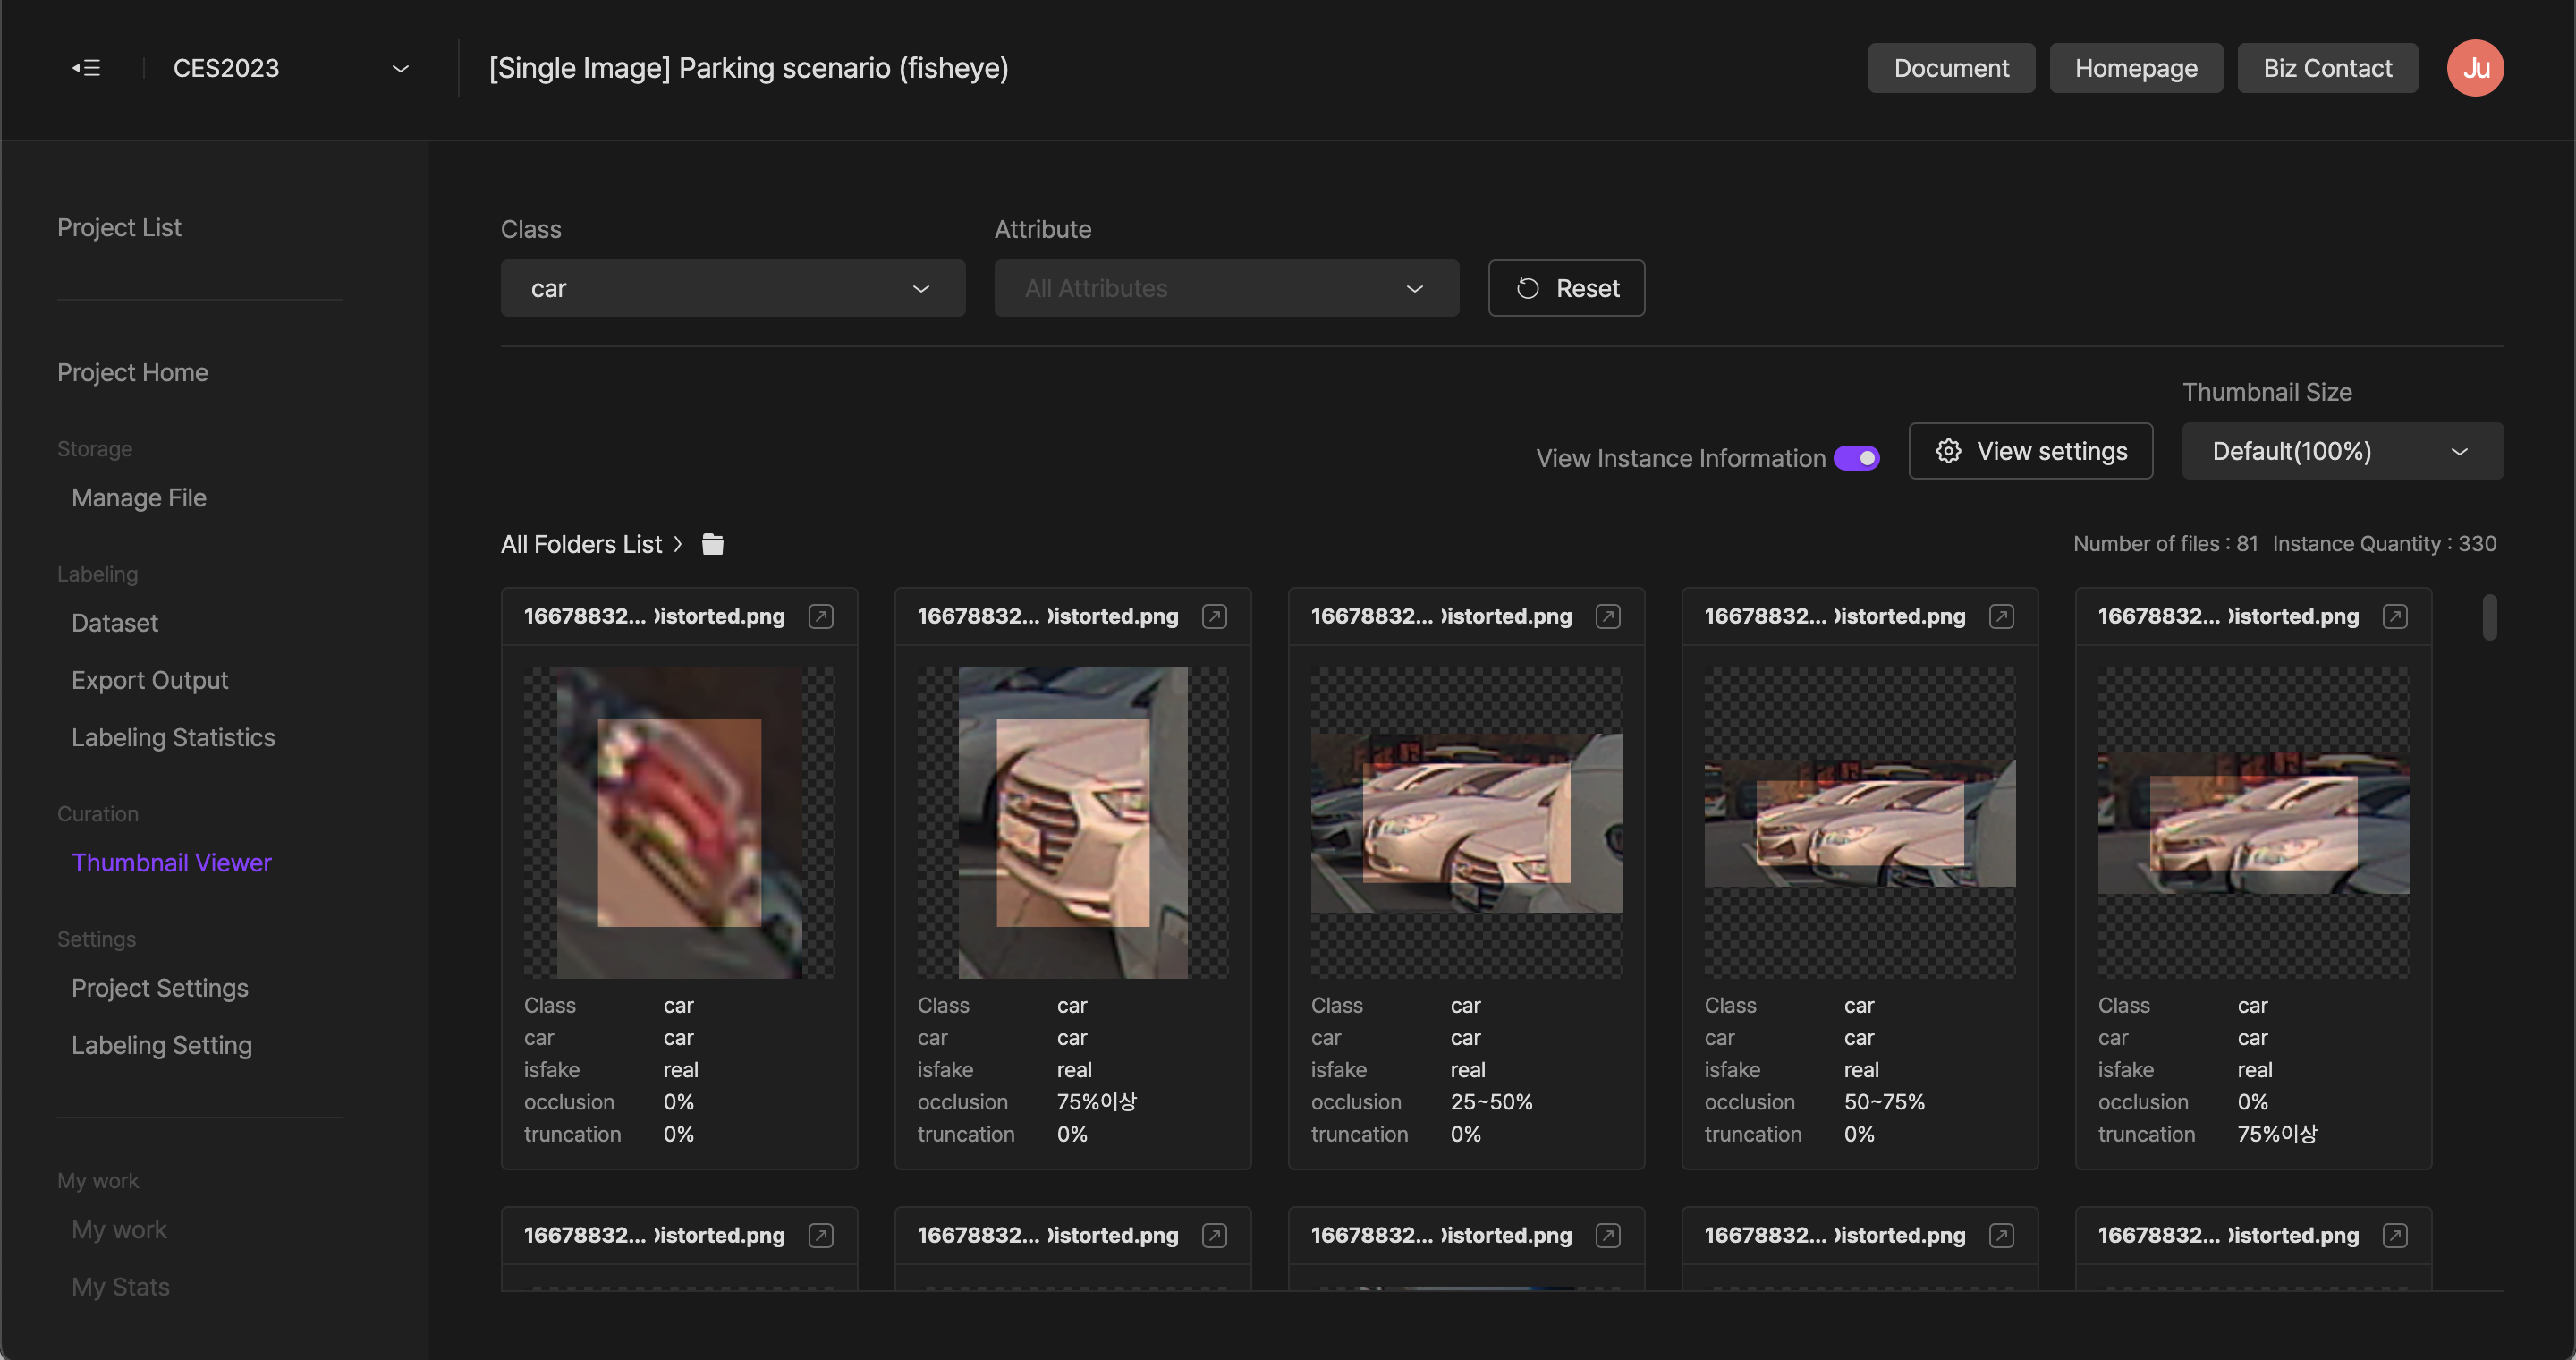This screenshot has height=1360, width=2576.
Task: Select the red car thumbnail image
Action: tap(679, 822)
